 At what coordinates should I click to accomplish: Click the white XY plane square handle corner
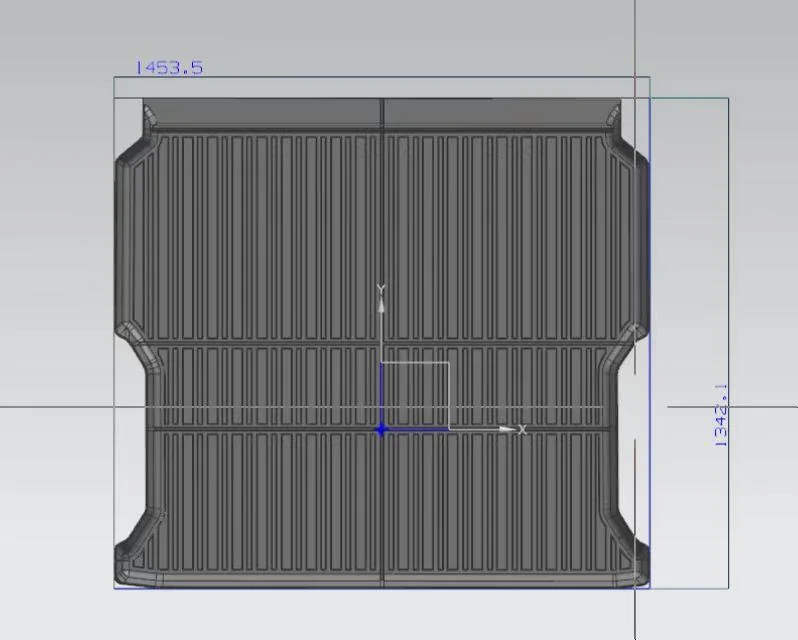coord(448,363)
